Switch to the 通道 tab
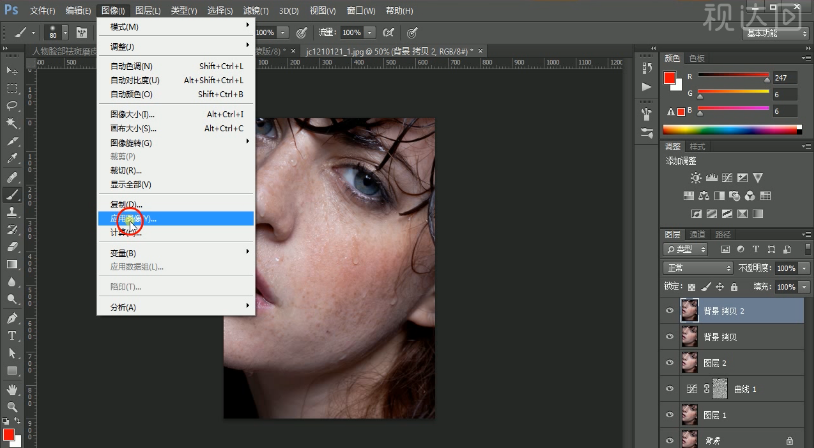814x448 pixels. [697, 234]
